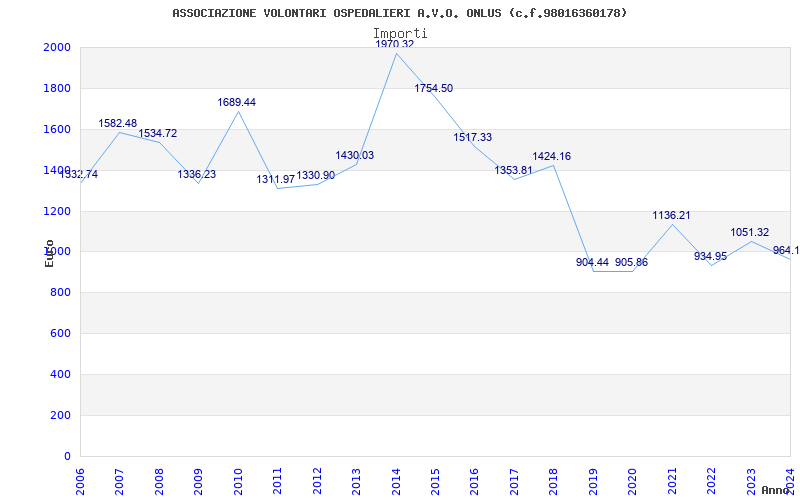Click the 1353.81 data label
This screenshot has width=800, height=500.
point(513,170)
